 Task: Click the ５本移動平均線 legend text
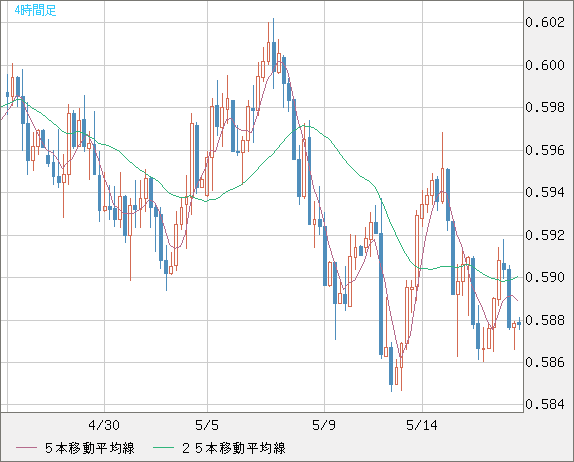[90, 448]
